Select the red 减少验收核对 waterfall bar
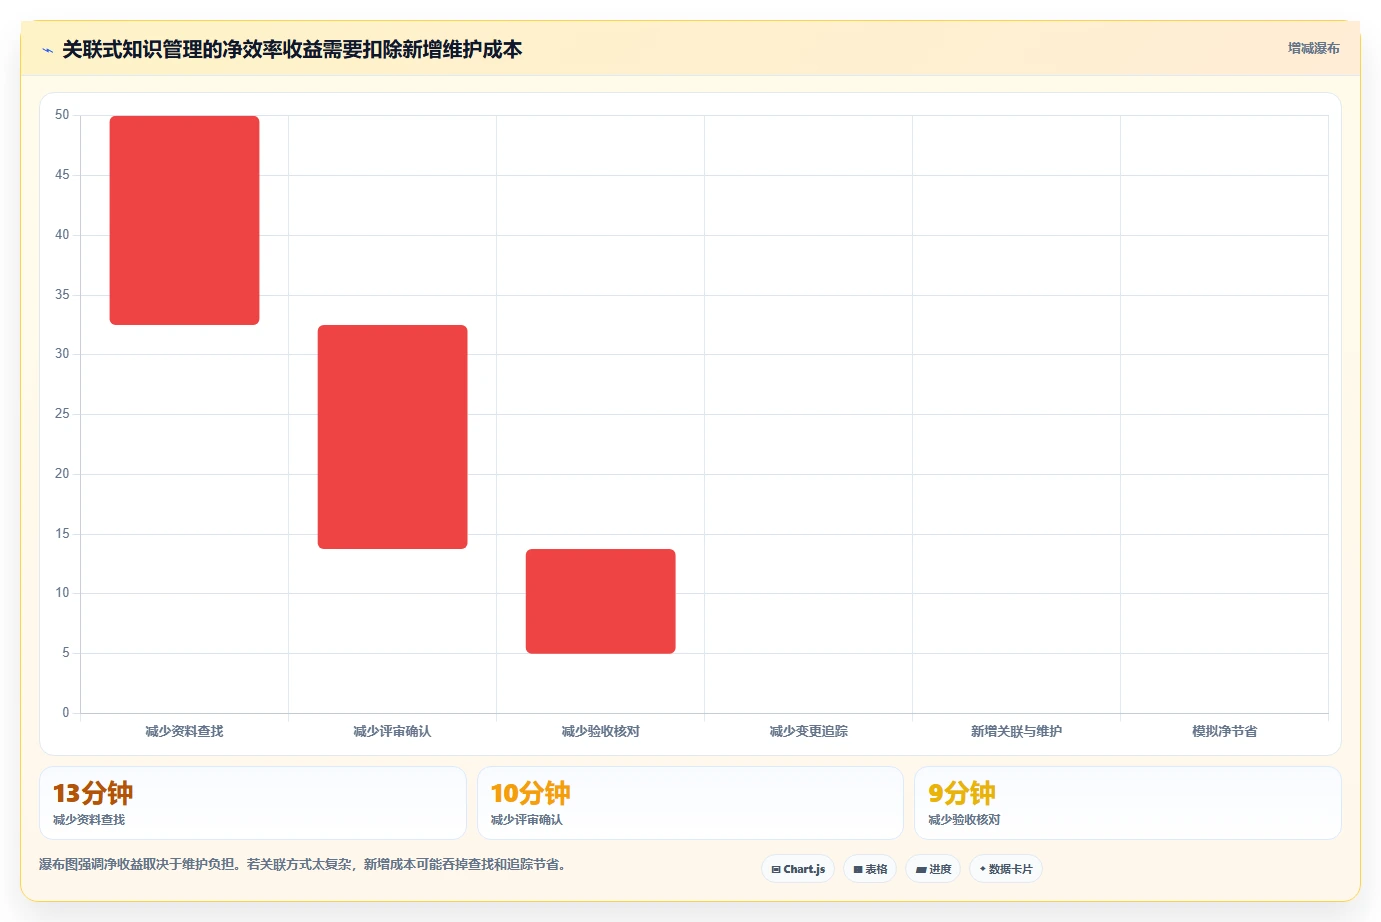 coord(600,601)
